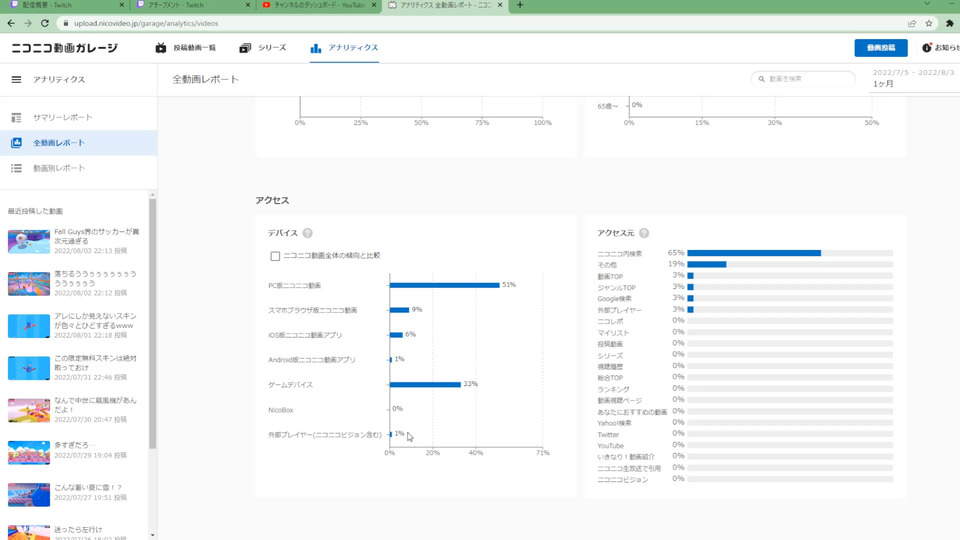The image size is (960, 540).
Task: Open the アナリティクス nav item
Action: pyautogui.click(x=344, y=48)
